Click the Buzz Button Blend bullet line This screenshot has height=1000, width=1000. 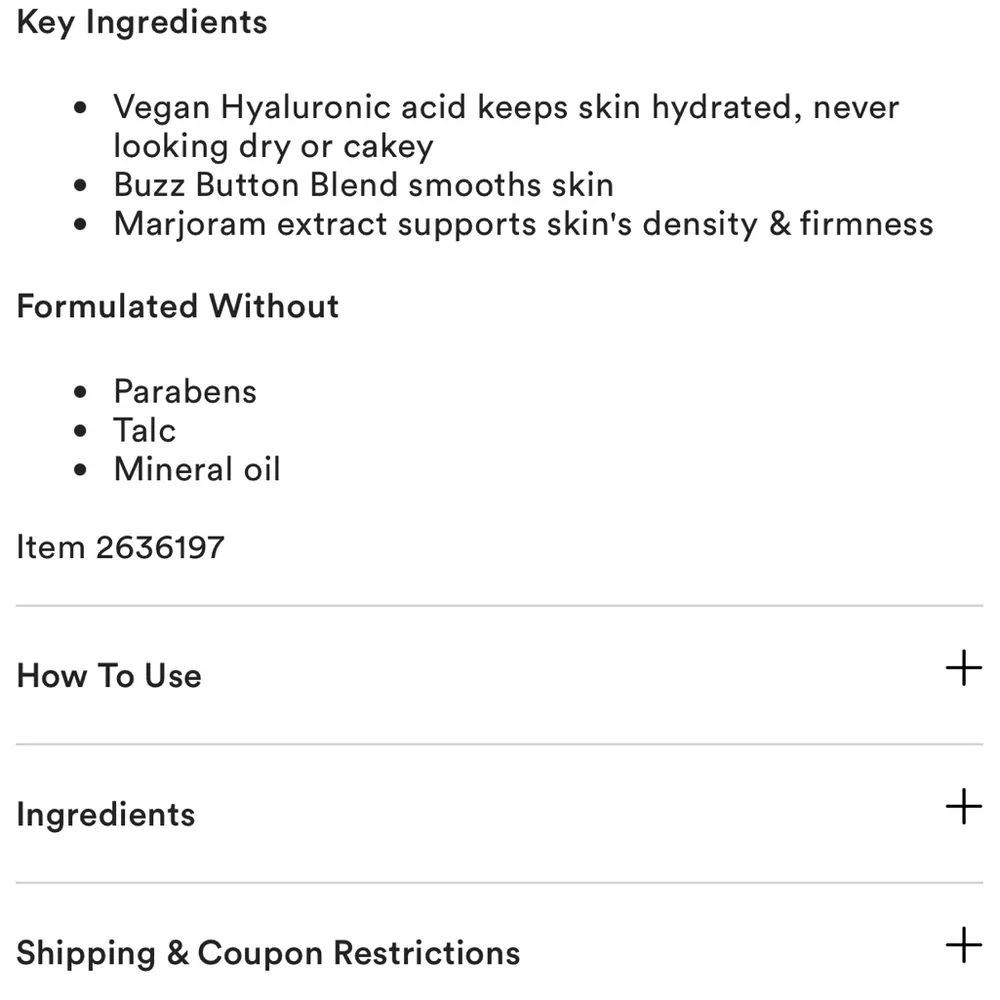pos(364,185)
